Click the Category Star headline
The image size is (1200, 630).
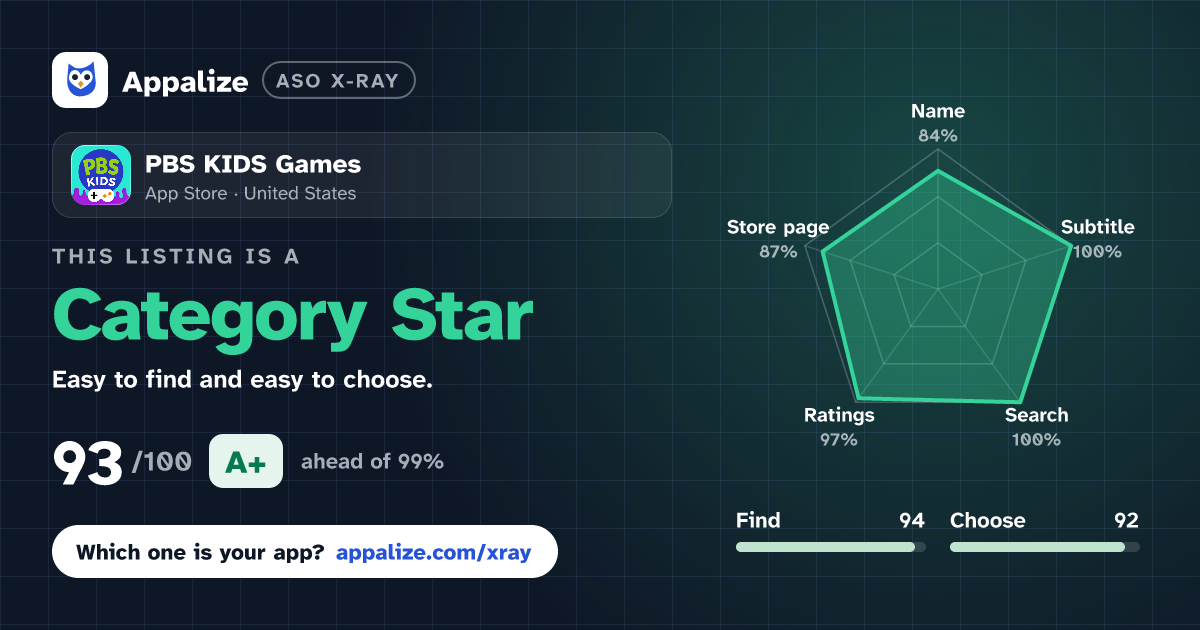pos(292,317)
